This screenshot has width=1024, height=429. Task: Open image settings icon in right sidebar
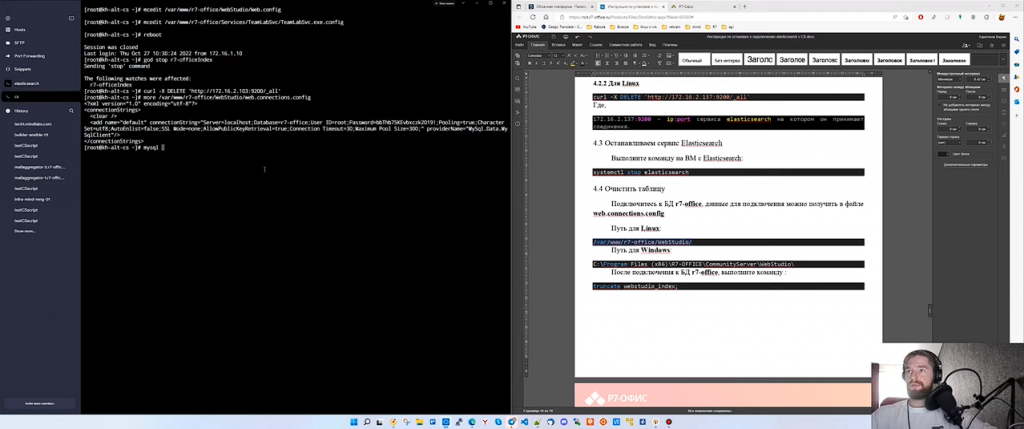pos(1004,101)
